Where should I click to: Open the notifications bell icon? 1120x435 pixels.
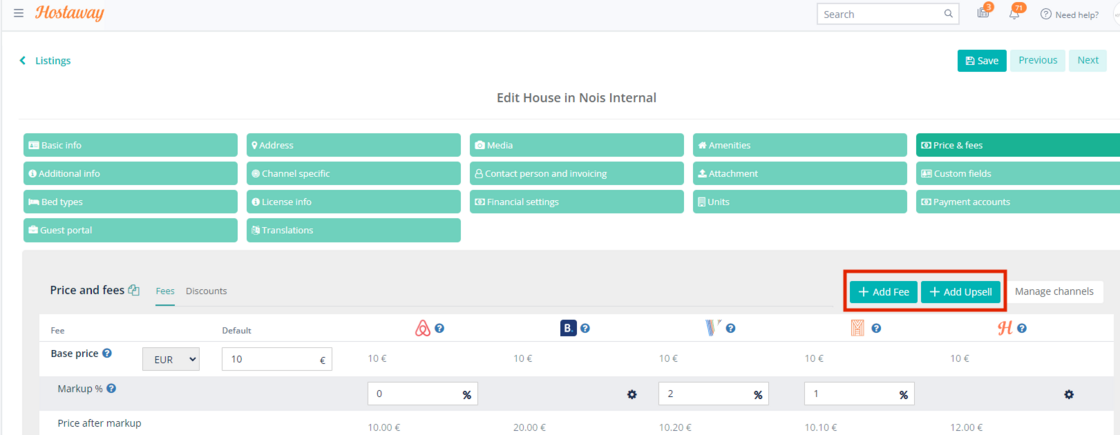tap(1015, 13)
